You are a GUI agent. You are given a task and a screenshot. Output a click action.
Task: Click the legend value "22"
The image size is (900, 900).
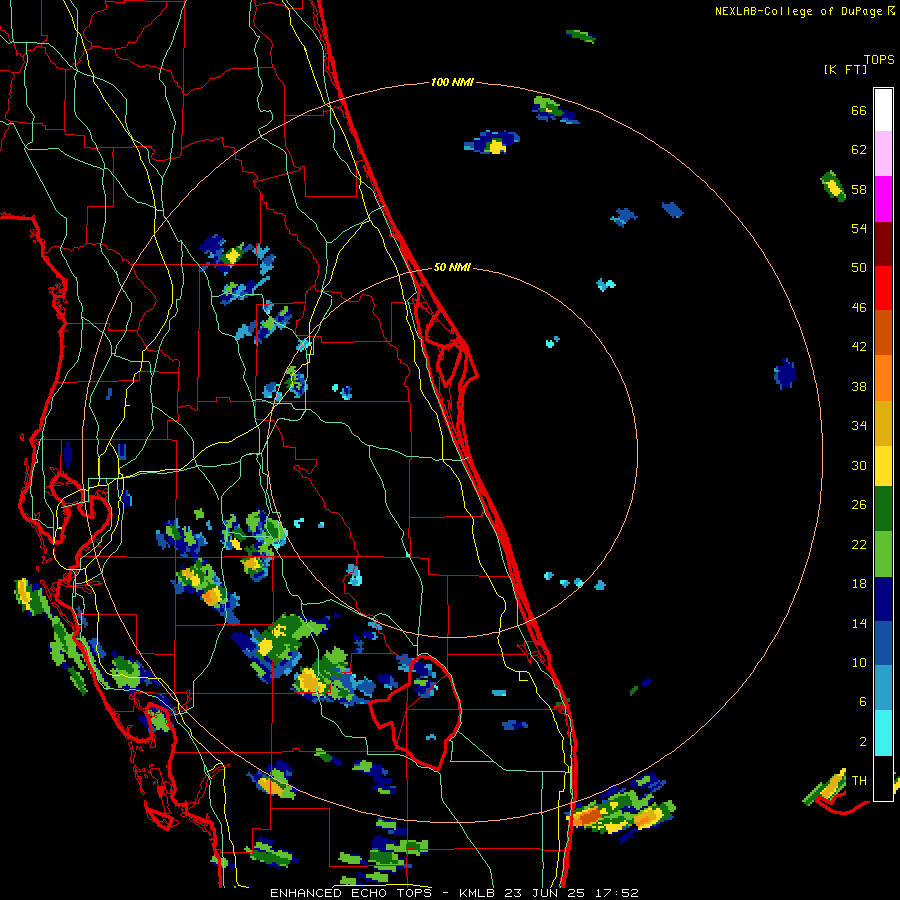[x=859, y=545]
